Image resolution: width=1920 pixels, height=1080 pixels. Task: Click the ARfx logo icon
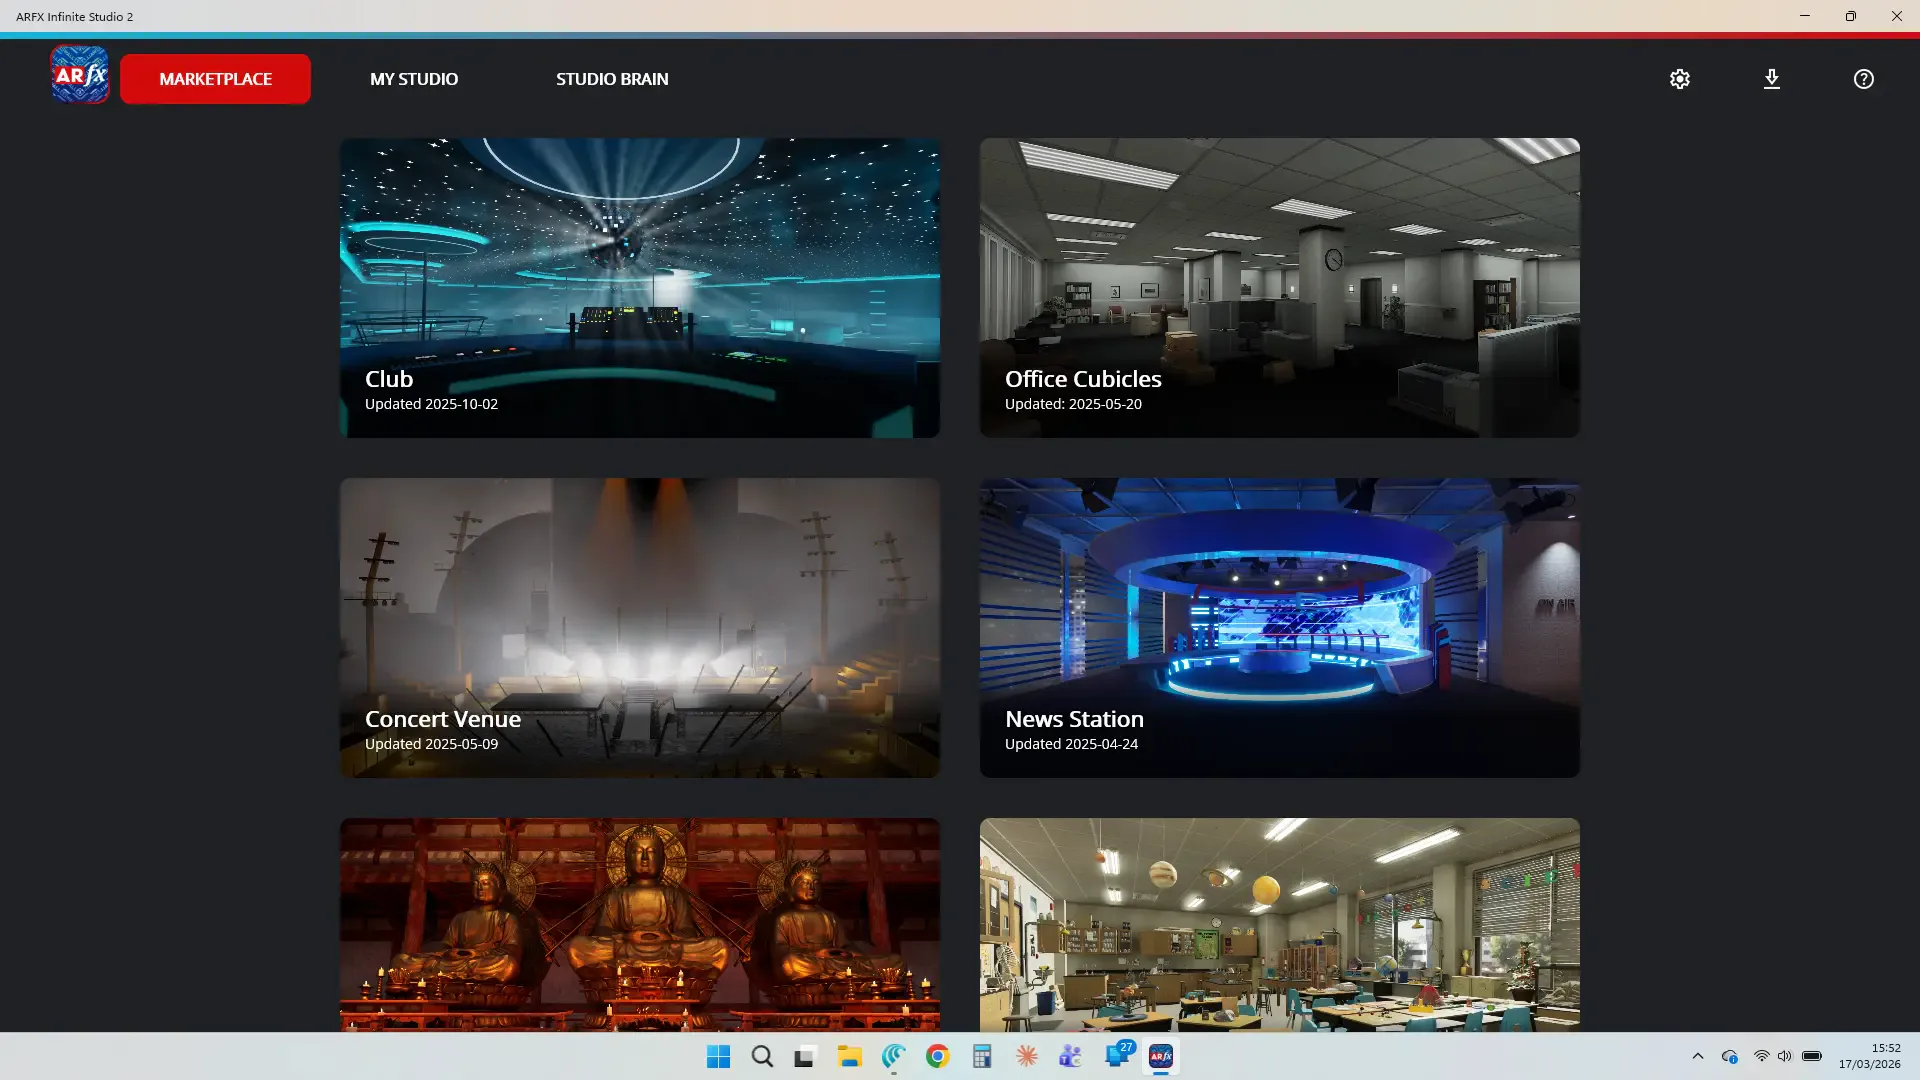pos(80,75)
